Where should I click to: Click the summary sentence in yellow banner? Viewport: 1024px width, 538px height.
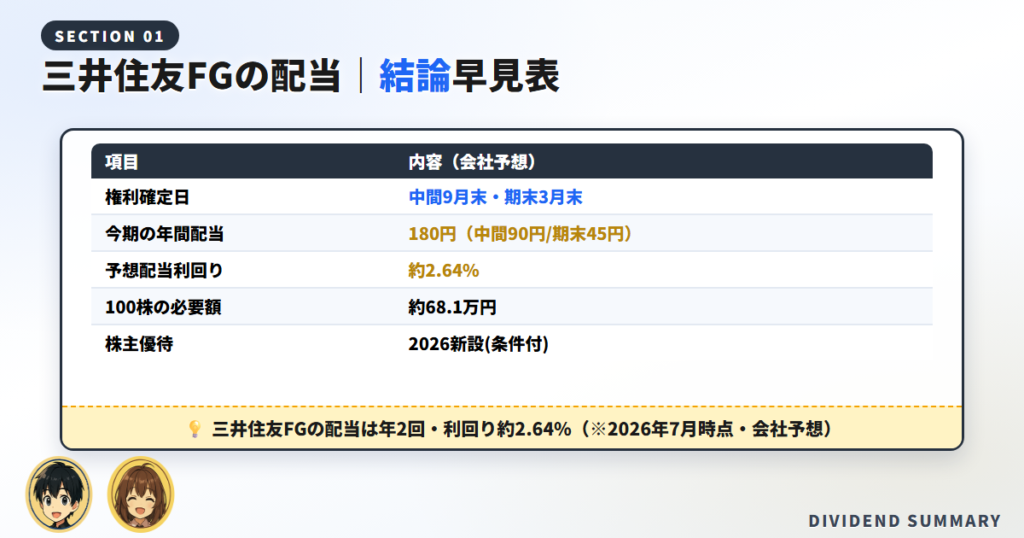click(x=522, y=429)
